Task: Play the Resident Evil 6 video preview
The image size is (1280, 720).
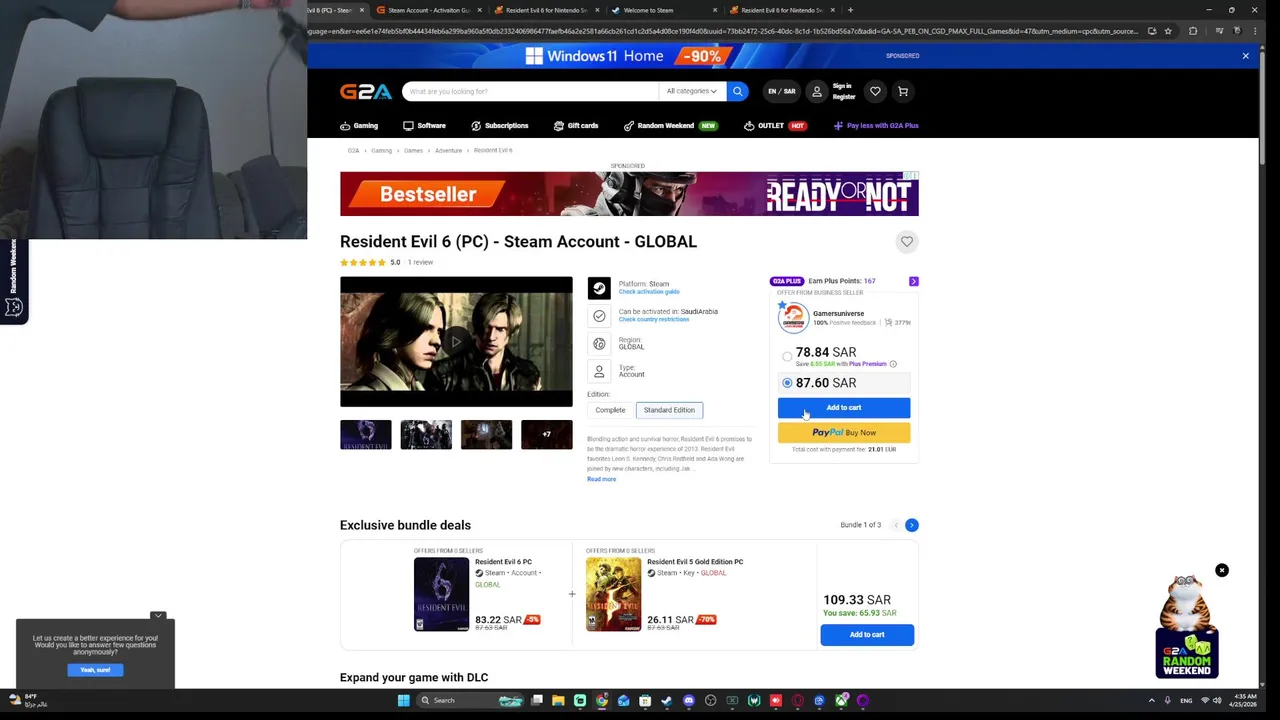Action: (x=456, y=342)
